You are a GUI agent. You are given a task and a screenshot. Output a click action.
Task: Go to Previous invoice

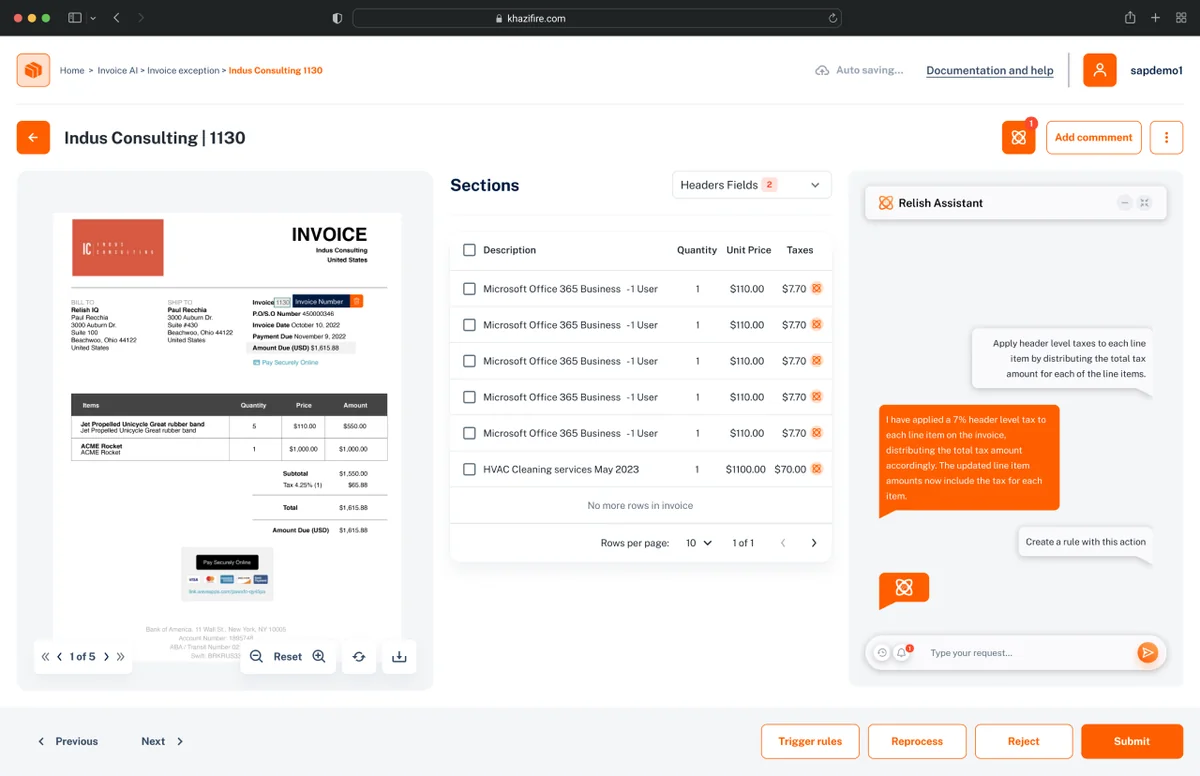(68, 741)
